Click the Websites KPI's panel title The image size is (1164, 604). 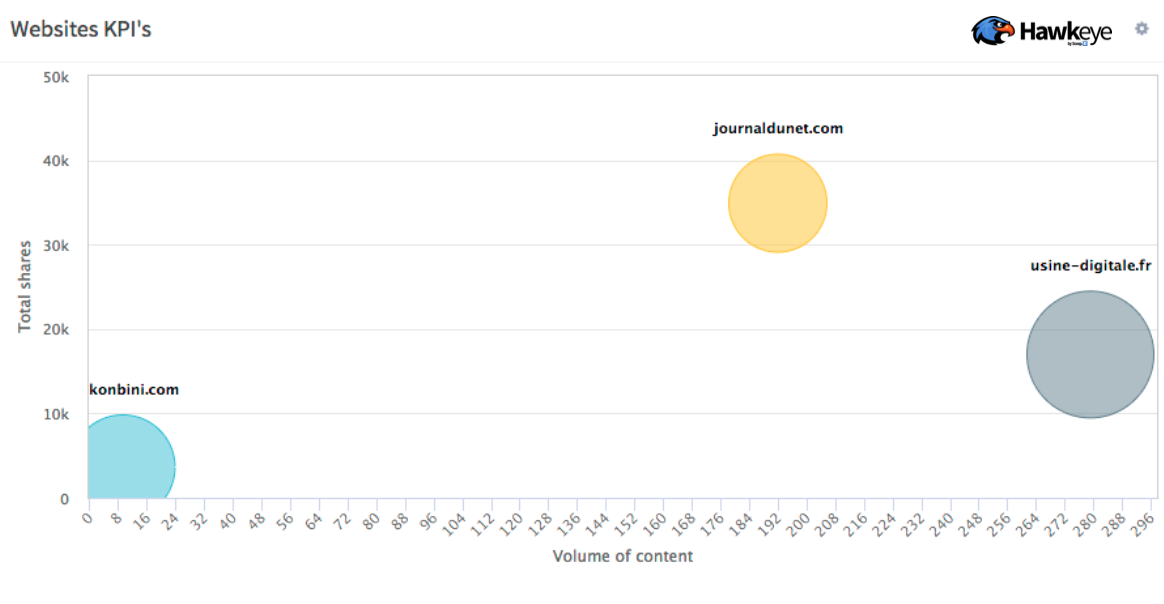click(81, 29)
